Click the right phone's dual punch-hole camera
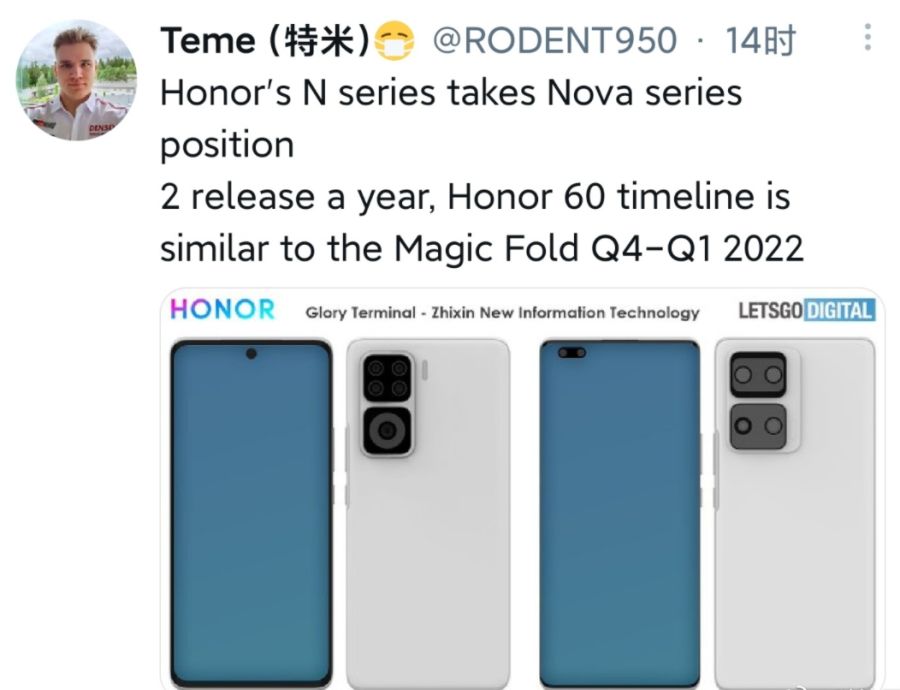 pyautogui.click(x=571, y=352)
